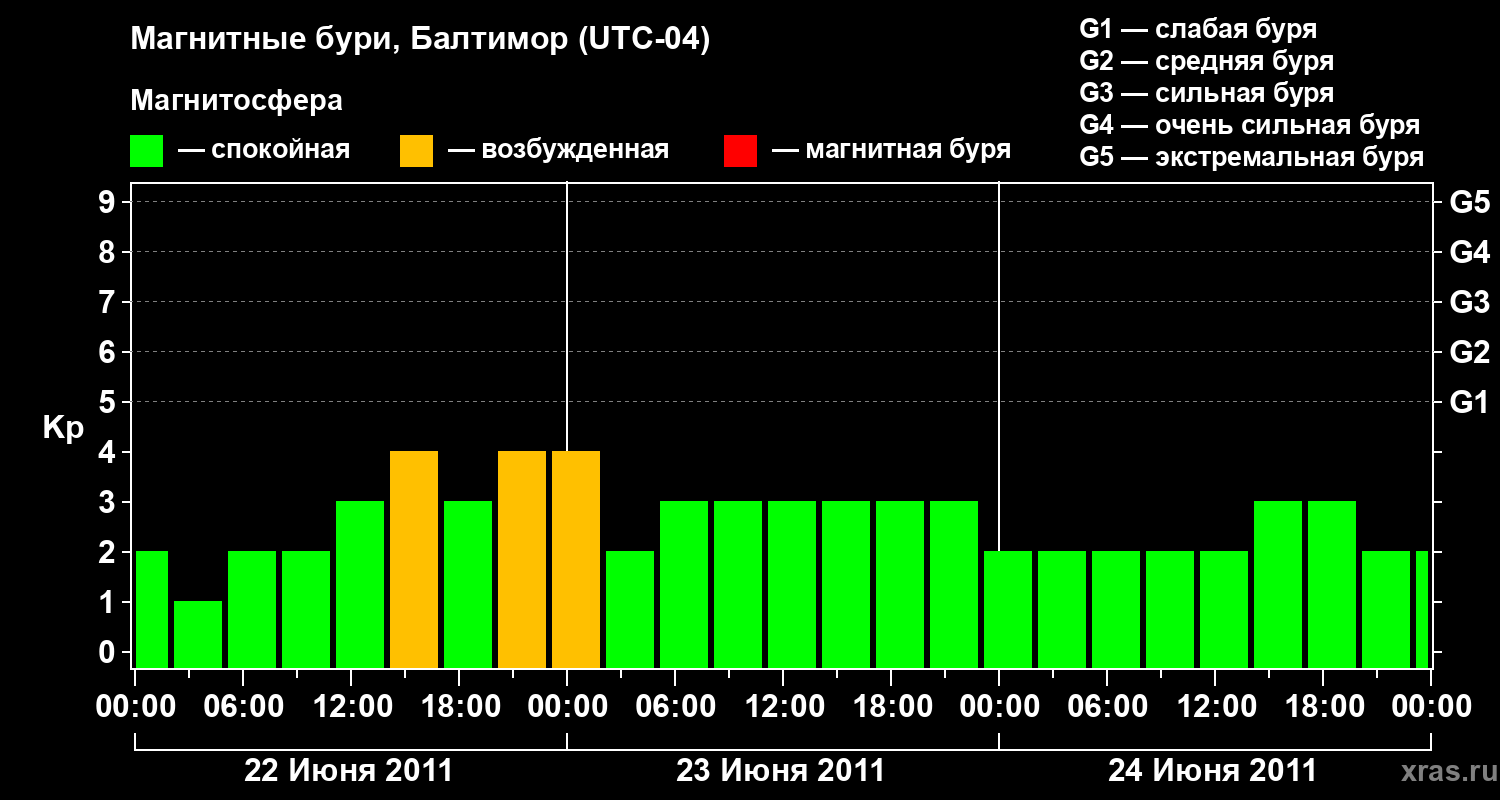Click the '22 Июня 2011' date label
Viewport: 1500px width, 800px height.
(x=349, y=771)
